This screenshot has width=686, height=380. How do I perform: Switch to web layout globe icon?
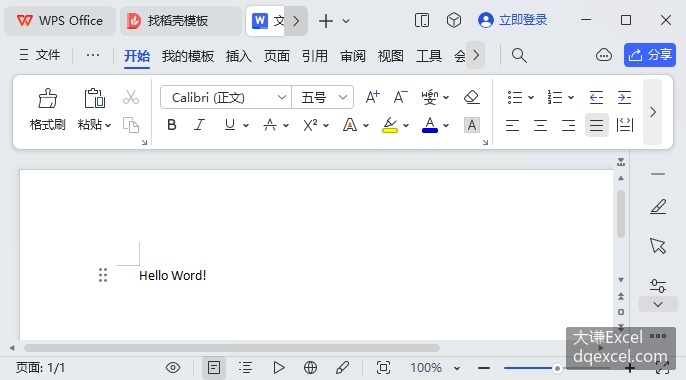310,368
